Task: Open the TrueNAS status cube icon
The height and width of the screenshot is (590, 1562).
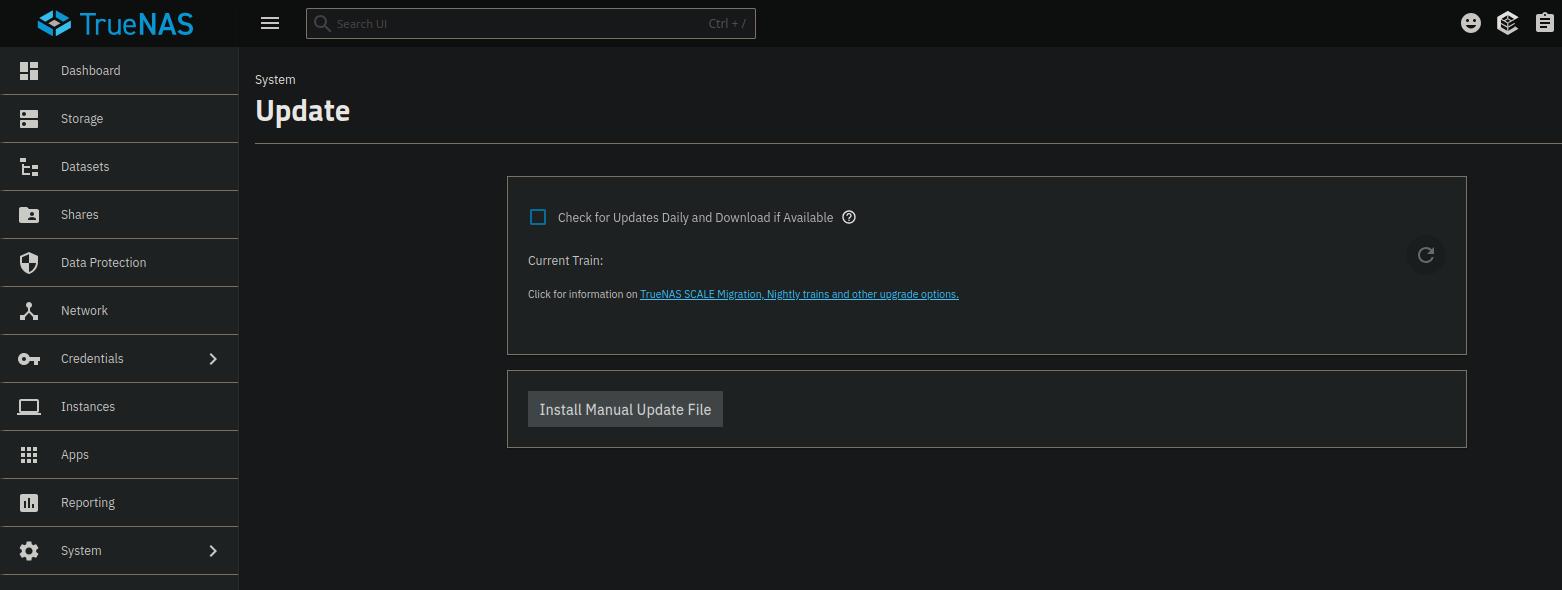Action: click(x=1507, y=23)
